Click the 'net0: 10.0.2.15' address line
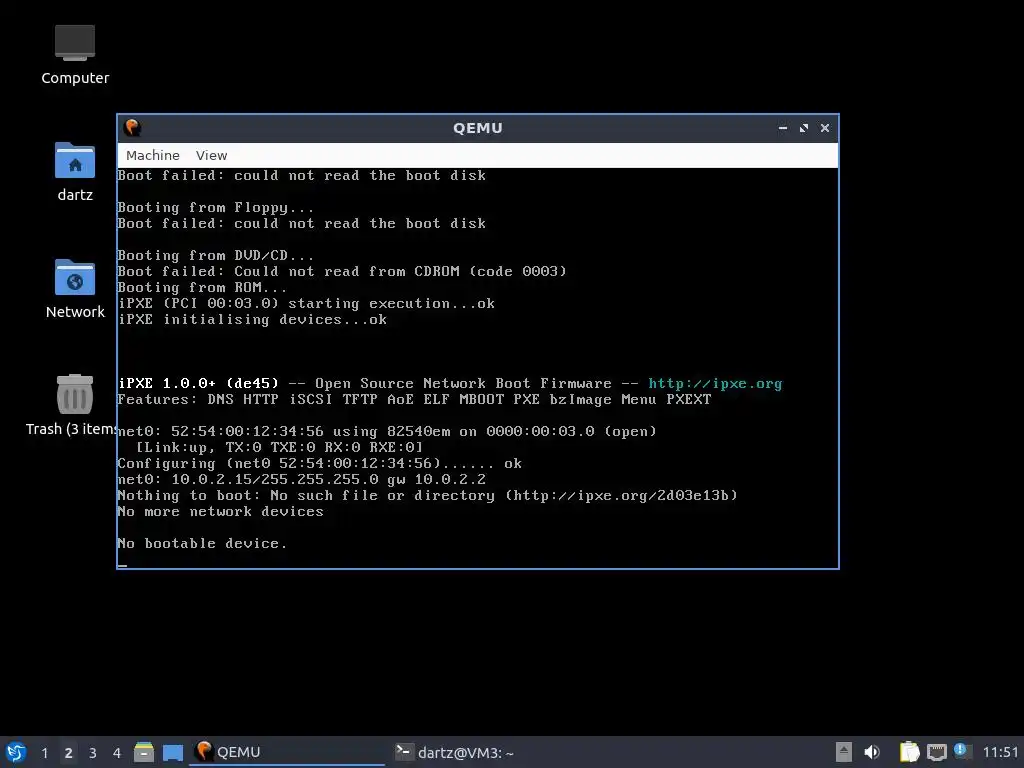Screen dimensions: 1024x768 tap(301, 479)
